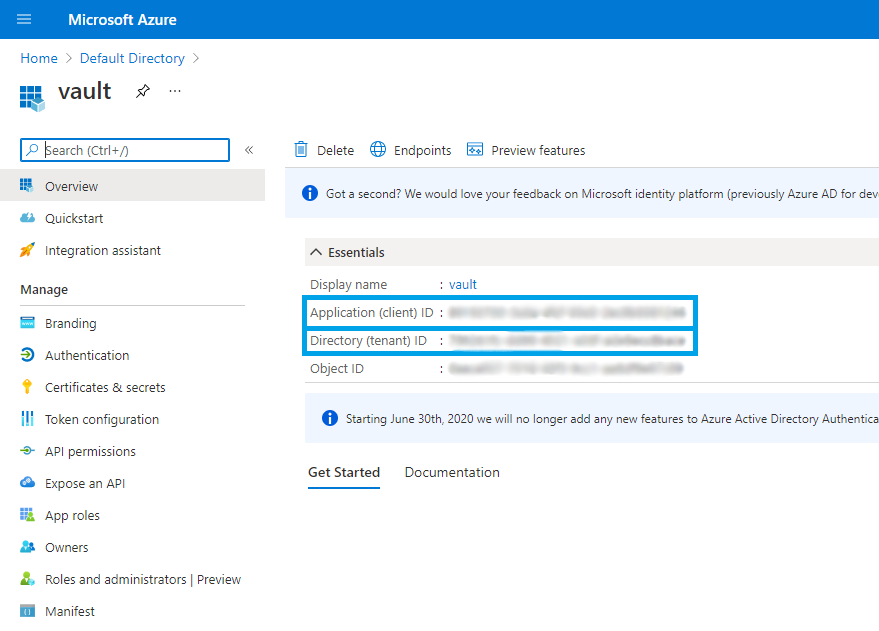Open Token configuration
This screenshot has width=879, height=631.
pyautogui.click(x=101, y=419)
